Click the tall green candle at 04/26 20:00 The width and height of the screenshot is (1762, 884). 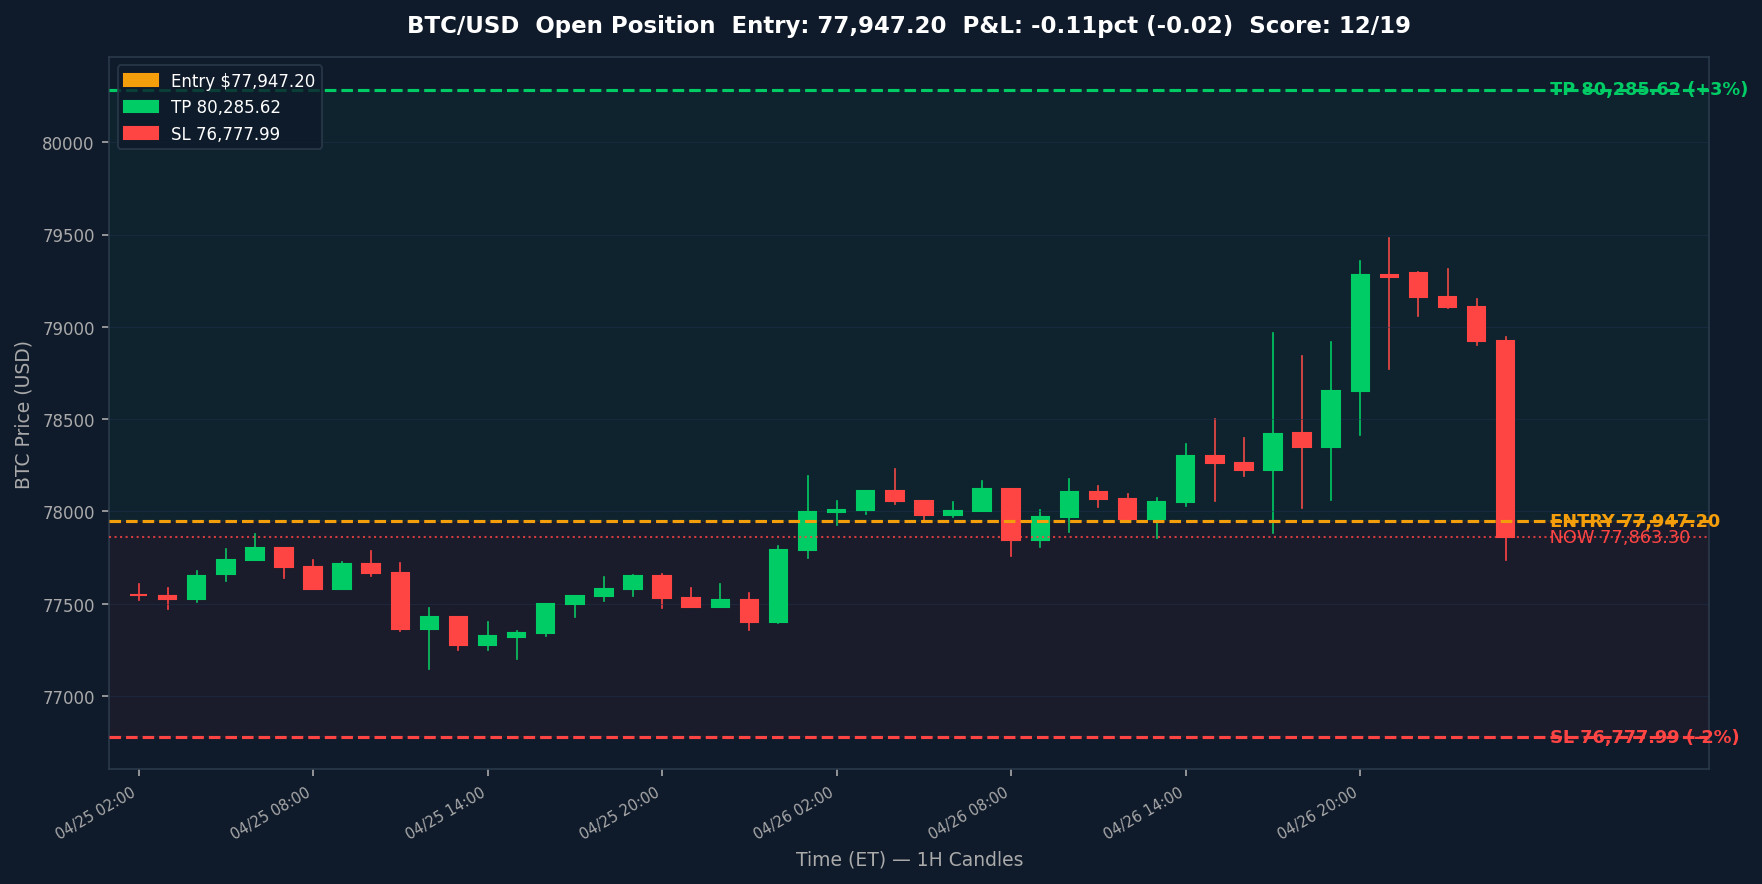[1360, 333]
